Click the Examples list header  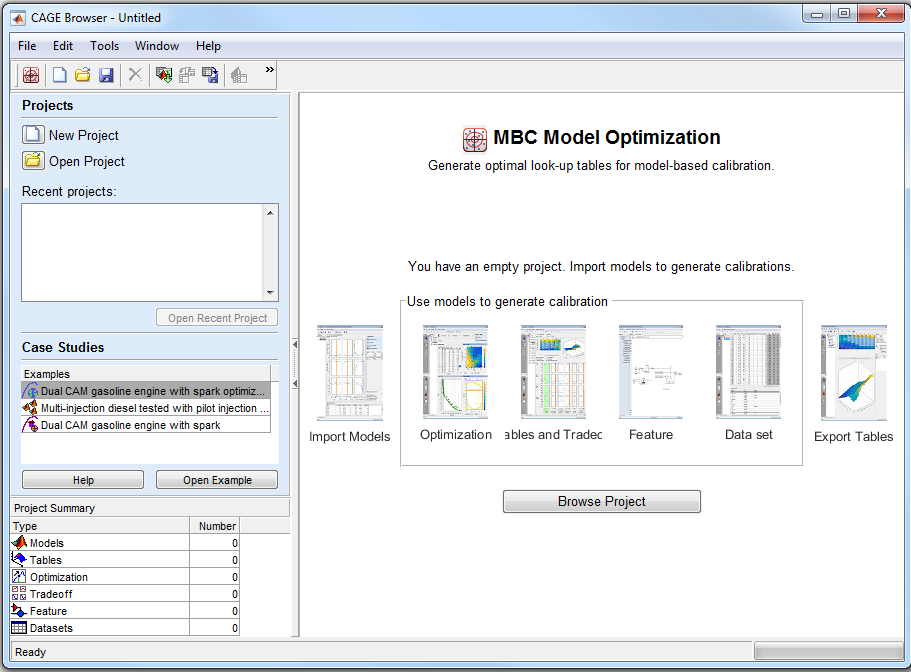146,374
